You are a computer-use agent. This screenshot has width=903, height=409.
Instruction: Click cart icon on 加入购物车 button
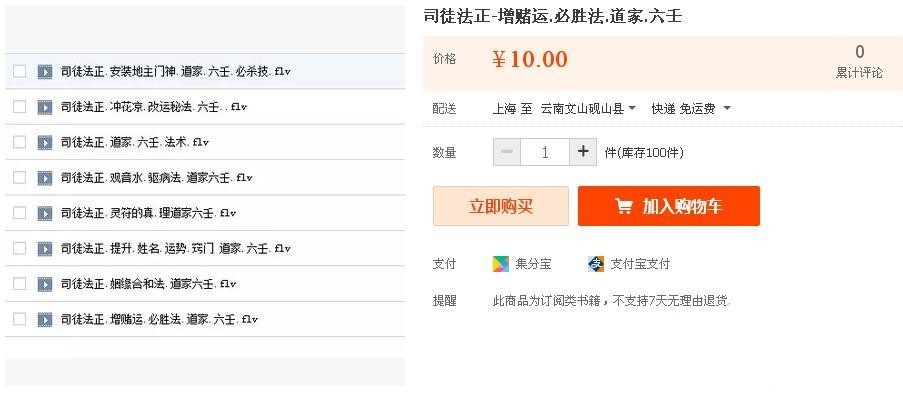click(623, 207)
